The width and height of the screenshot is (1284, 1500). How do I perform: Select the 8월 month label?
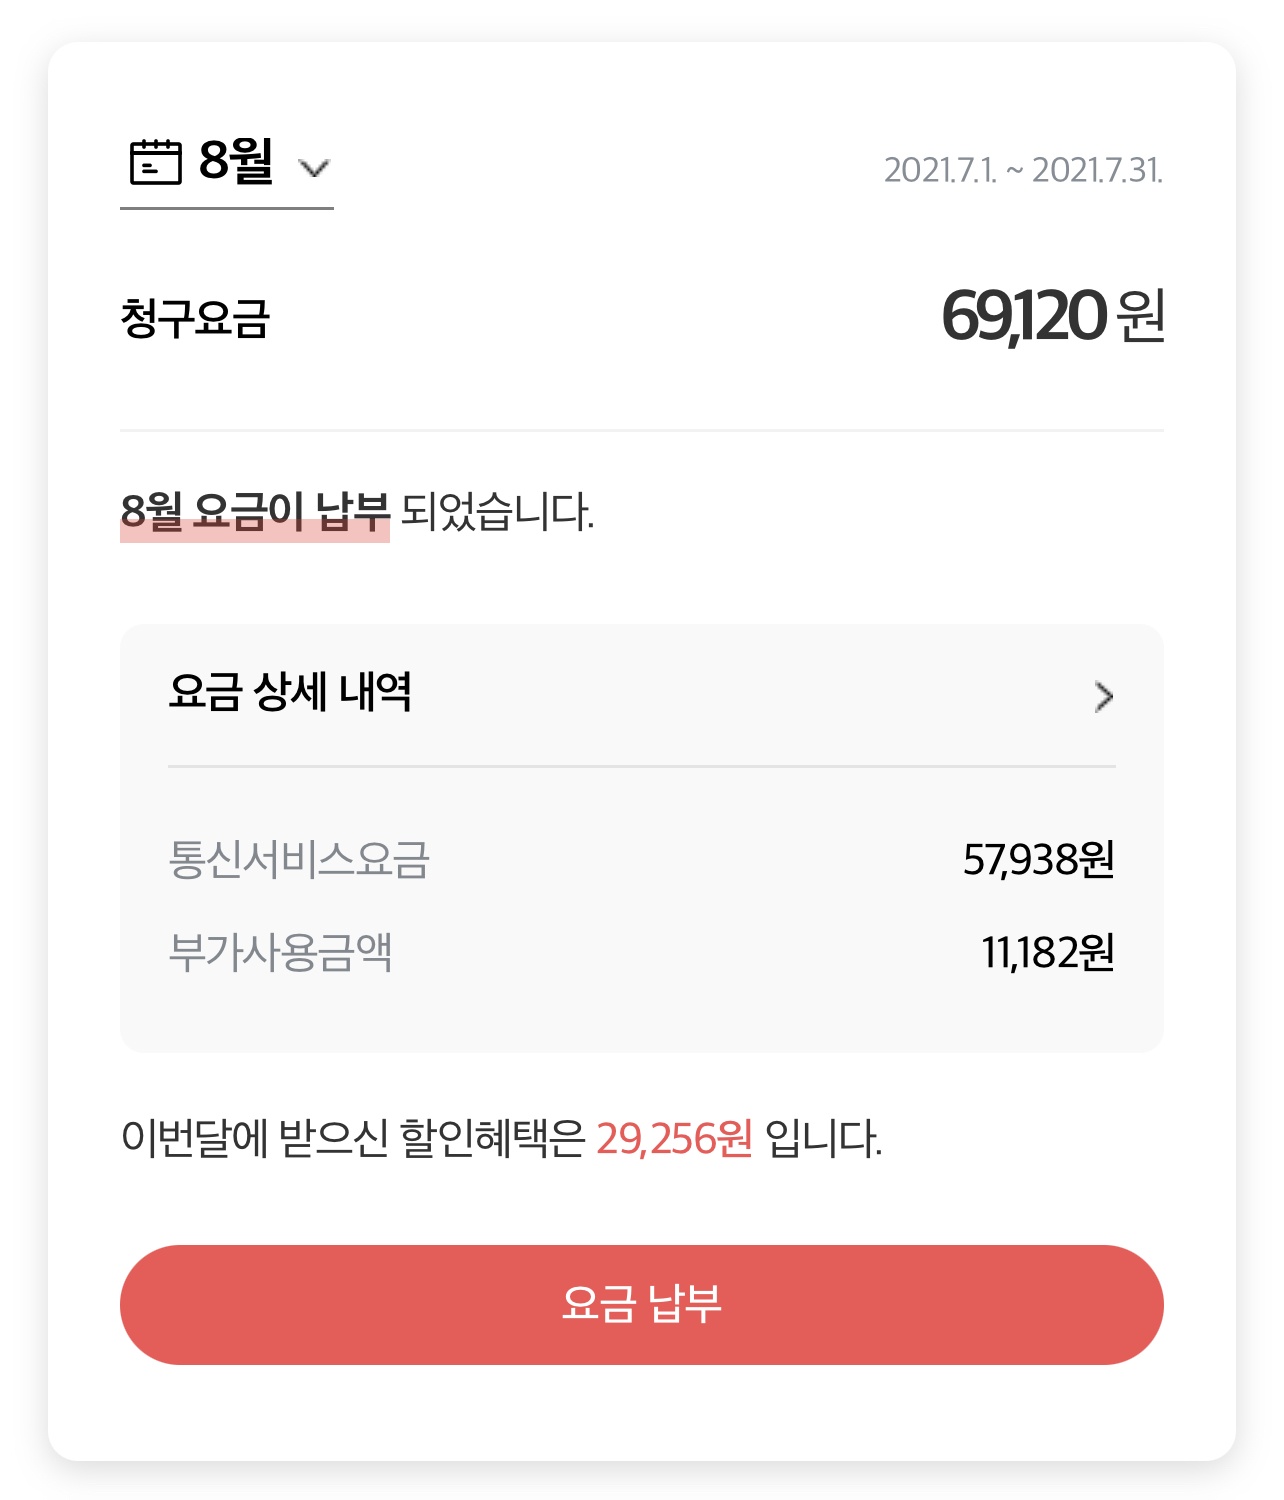click(236, 160)
